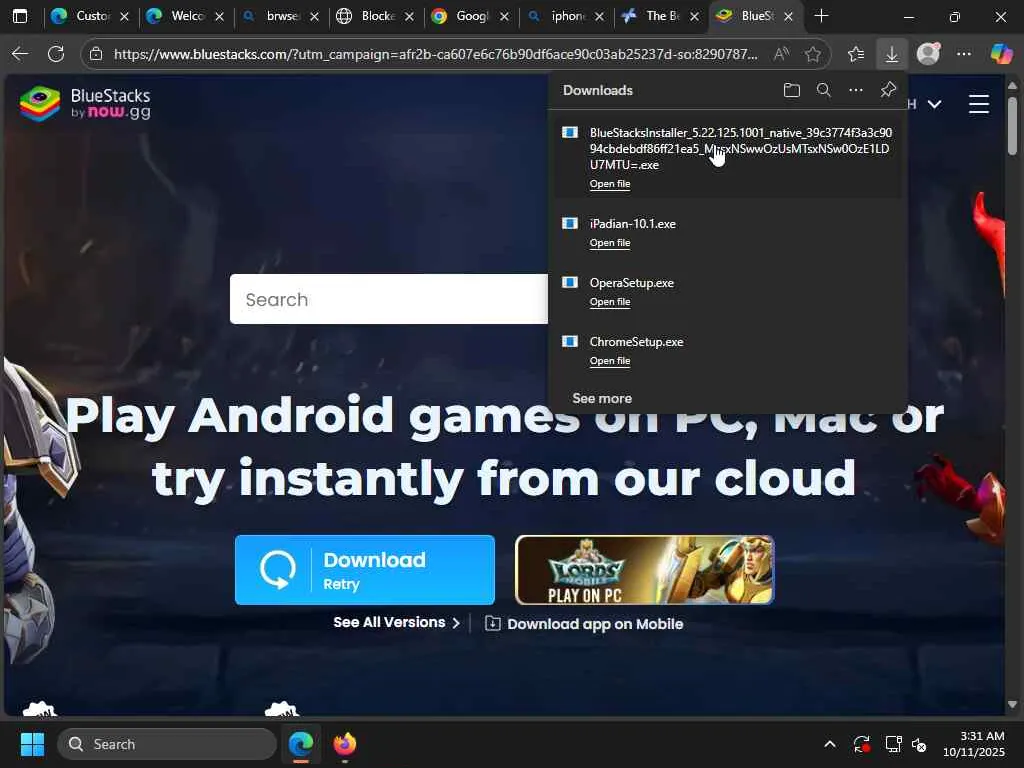The image size is (1024, 768).
Task: Open a new browser tab
Action: click(x=822, y=16)
